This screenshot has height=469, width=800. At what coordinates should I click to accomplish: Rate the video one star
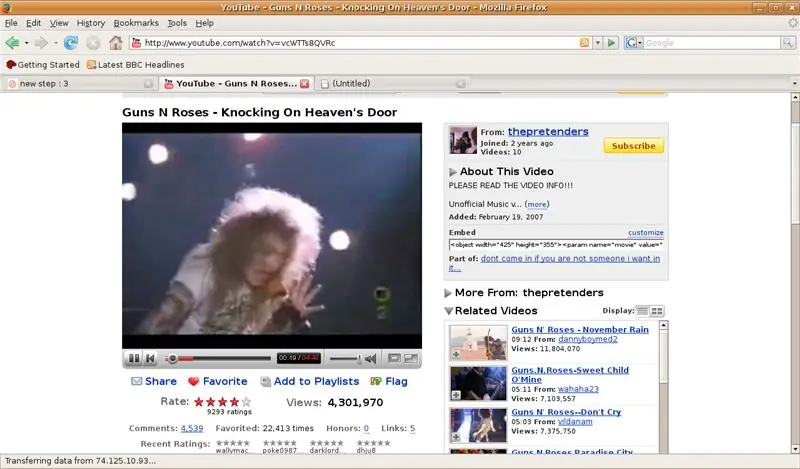pyautogui.click(x=199, y=402)
